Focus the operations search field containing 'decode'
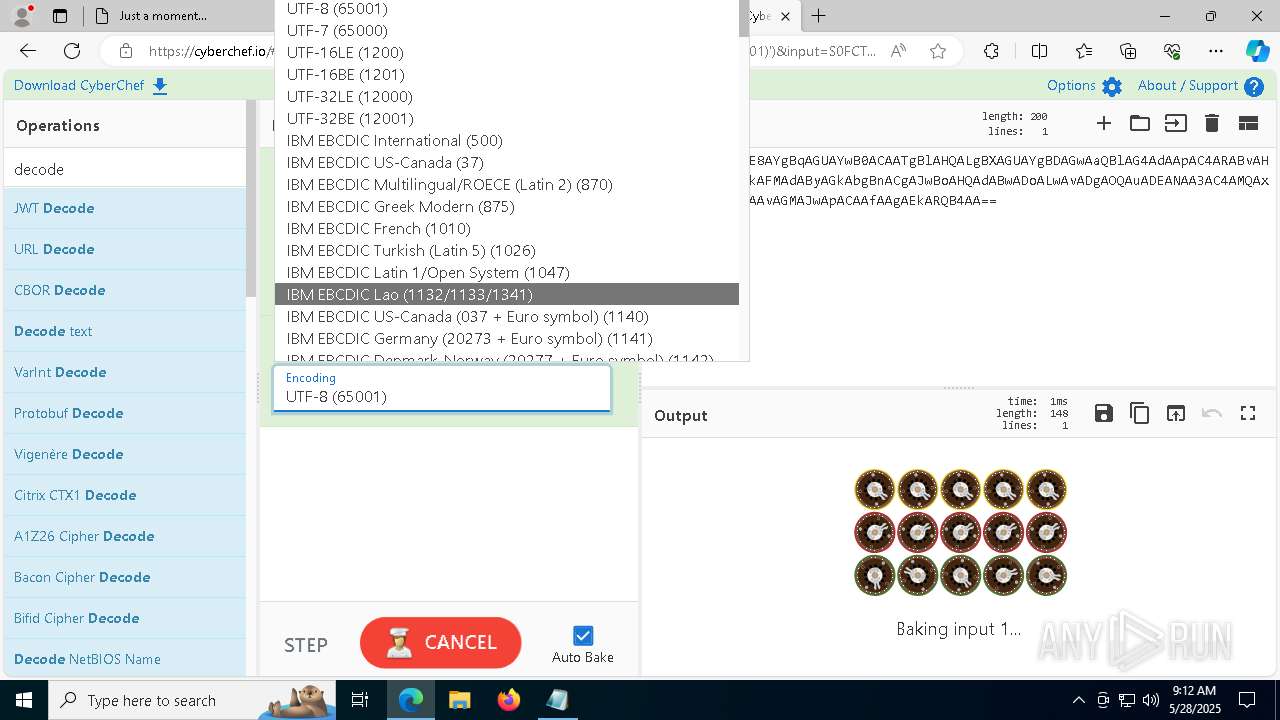Screen dimensions: 1280x720 point(125,169)
